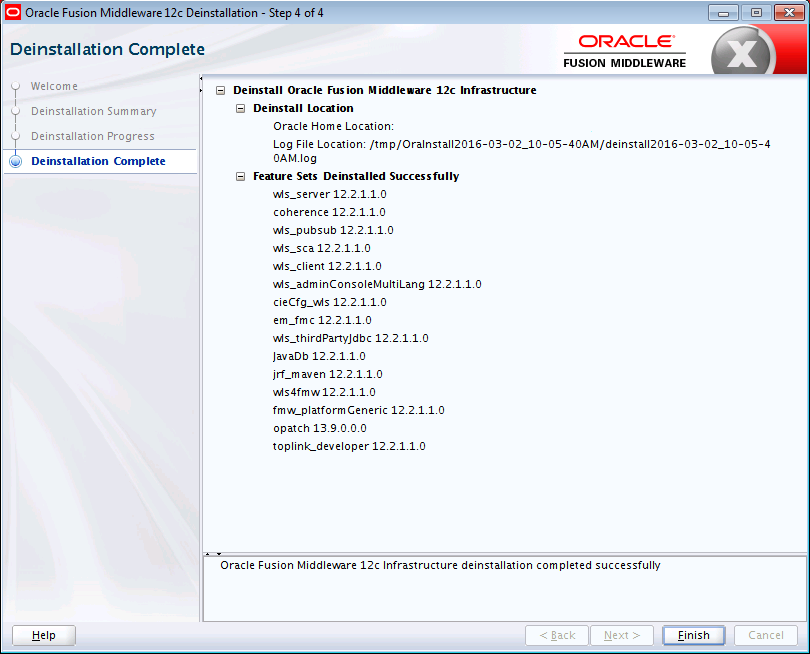Image resolution: width=810 pixels, height=654 pixels.
Task: Select wls4fmw 12.2.1.1.0 row
Action: click(x=324, y=393)
